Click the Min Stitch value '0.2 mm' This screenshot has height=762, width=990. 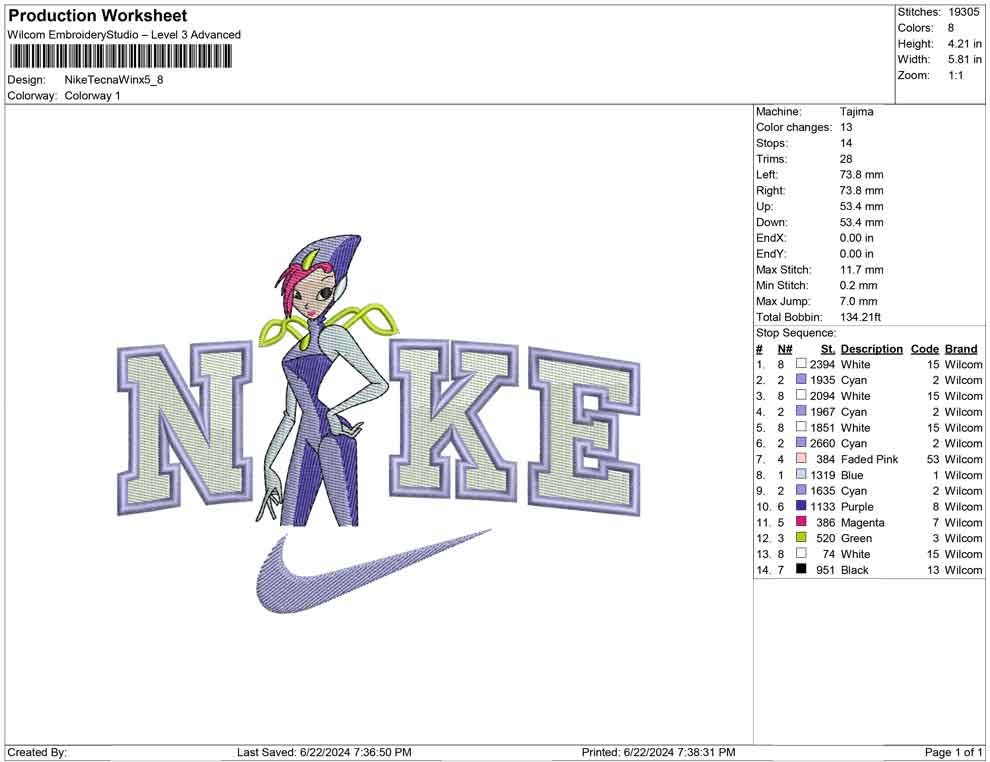click(859, 285)
